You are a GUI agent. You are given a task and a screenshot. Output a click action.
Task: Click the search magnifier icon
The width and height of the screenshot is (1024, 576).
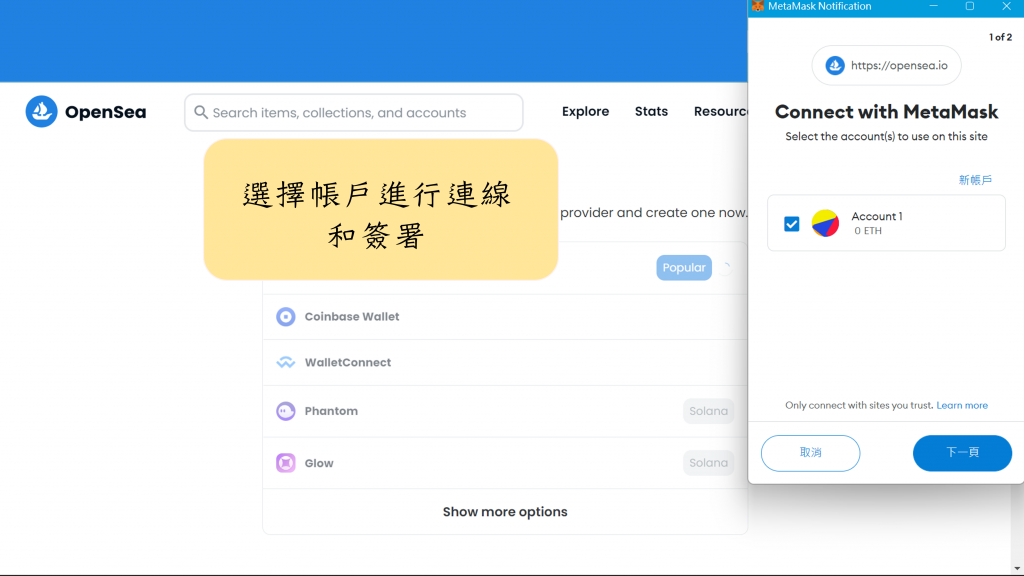click(x=201, y=112)
